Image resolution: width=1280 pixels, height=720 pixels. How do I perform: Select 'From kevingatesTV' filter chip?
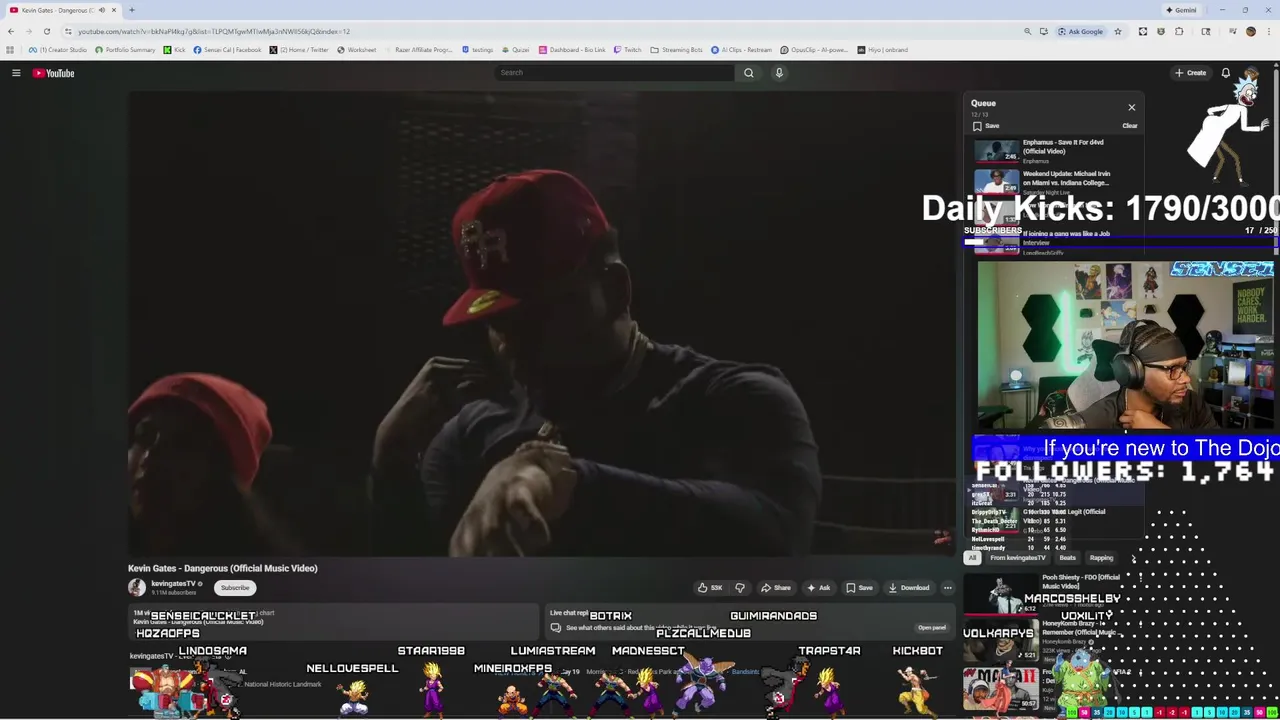click(1017, 558)
